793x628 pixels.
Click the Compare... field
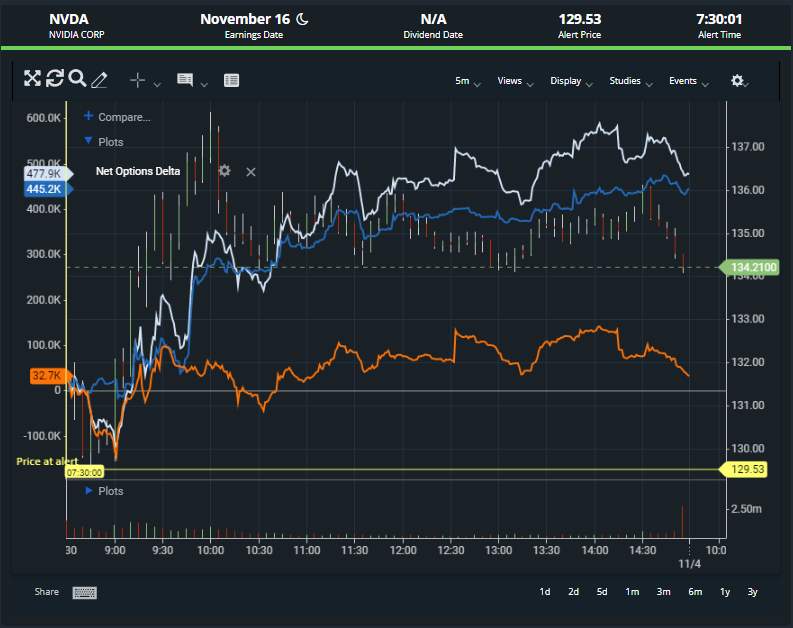pos(124,117)
